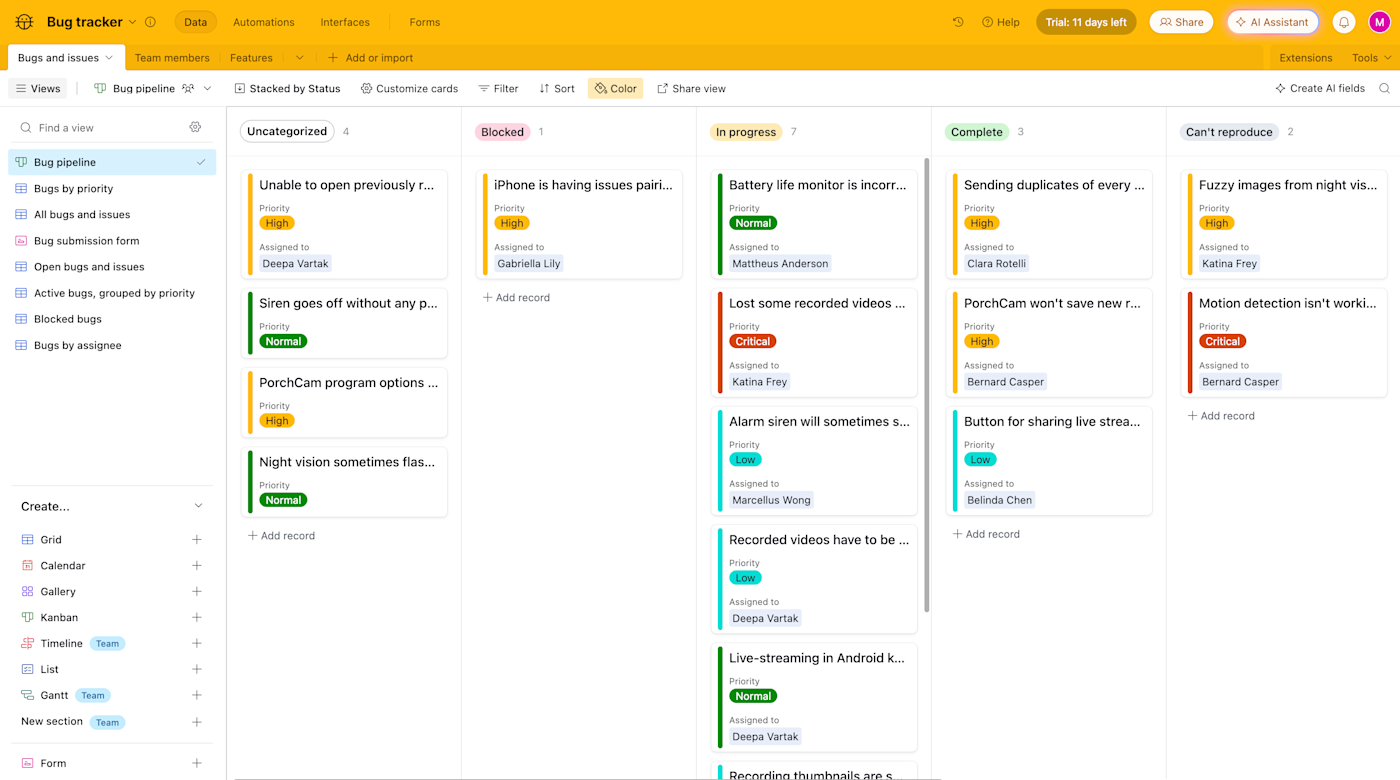Click the Bug tracker bug logo icon

point(25,22)
